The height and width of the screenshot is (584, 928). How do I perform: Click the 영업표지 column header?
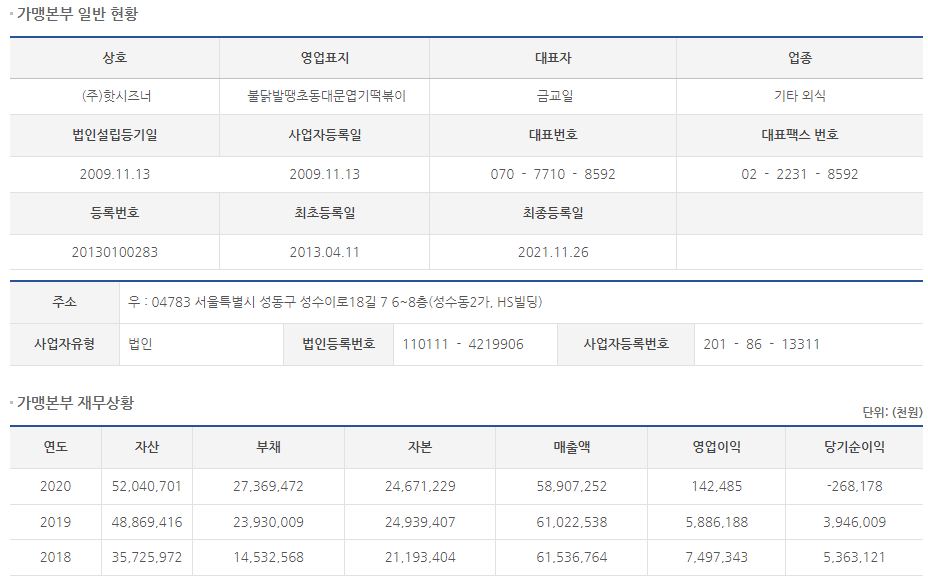coord(324,58)
